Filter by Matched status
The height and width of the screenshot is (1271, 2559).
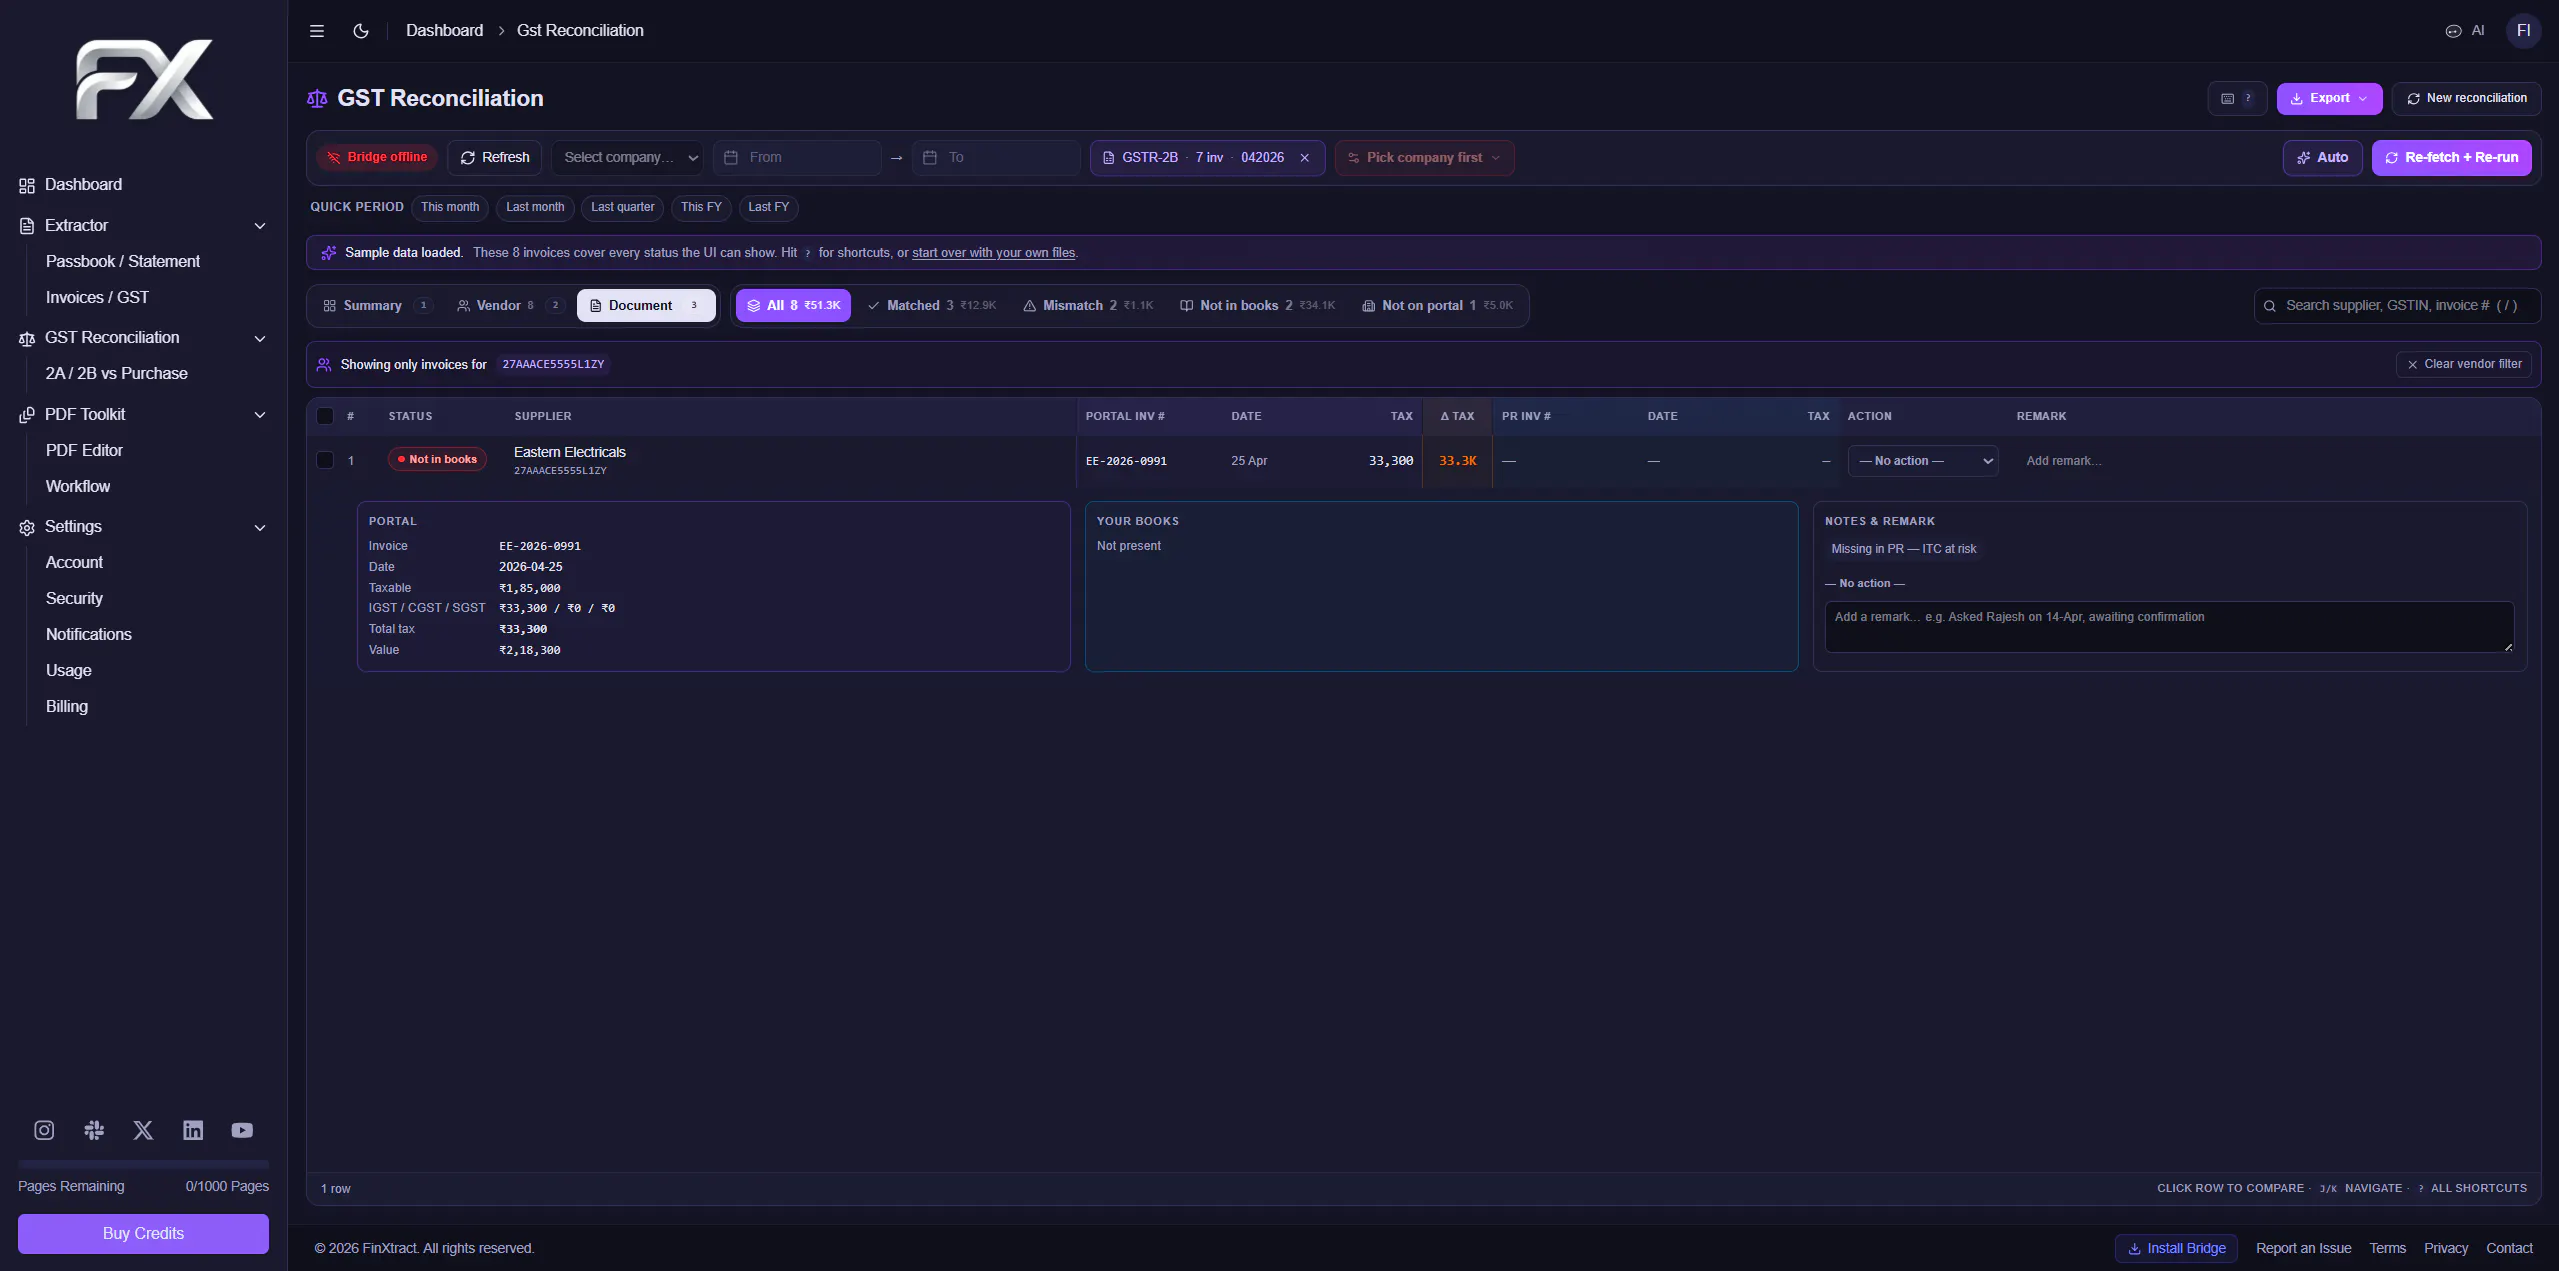coord(931,306)
